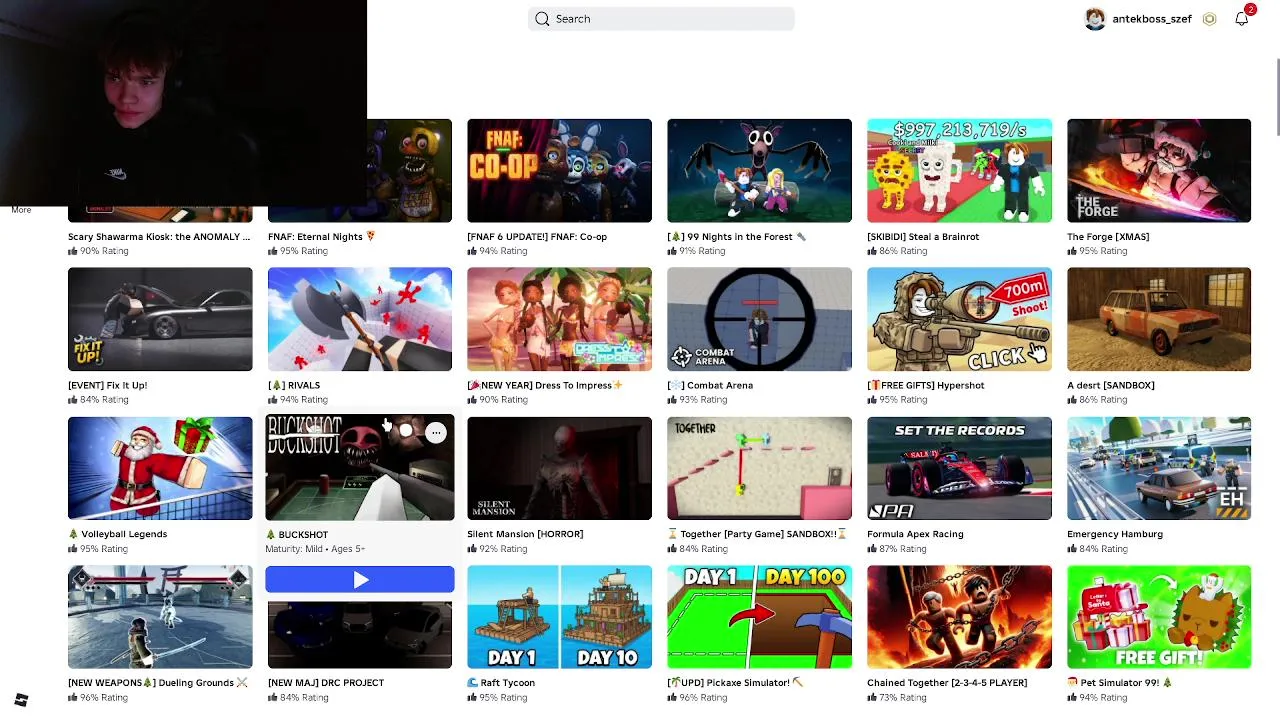
Task: Click the Raft Tycoon title
Action: coord(501,683)
